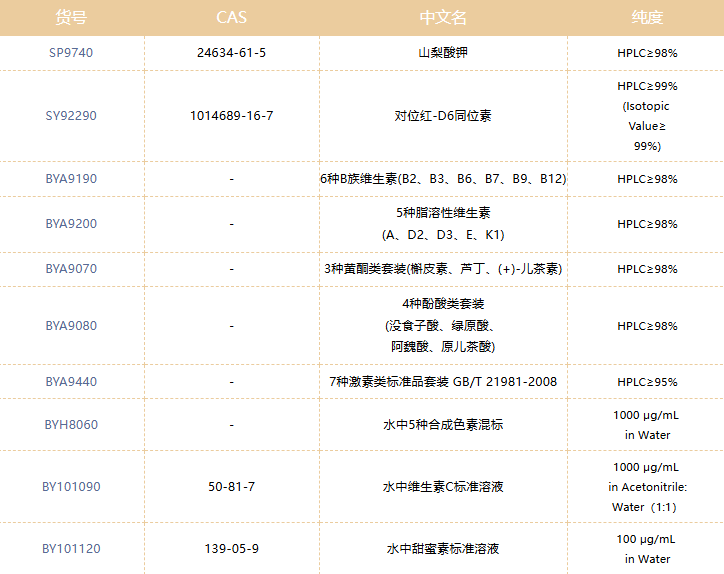Viewport: 724px width, 574px height.
Task: Click the BYA9080 product code
Action: pyautogui.click(x=71, y=326)
